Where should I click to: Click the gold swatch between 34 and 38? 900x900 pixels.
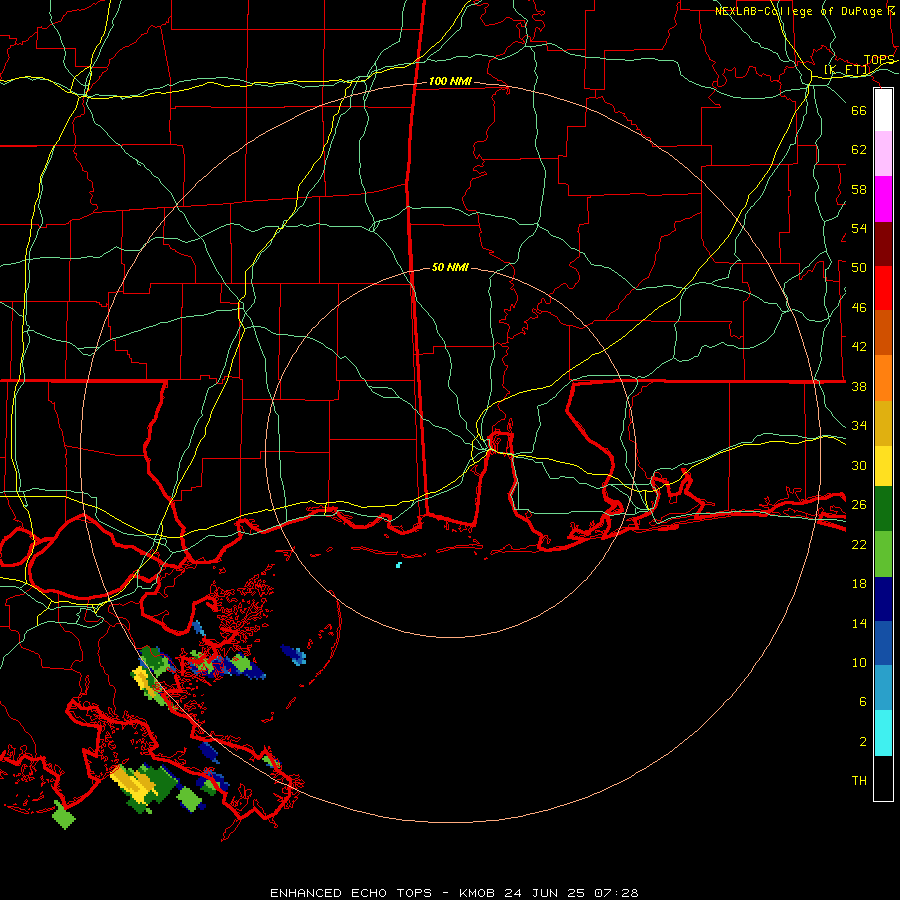pos(883,423)
